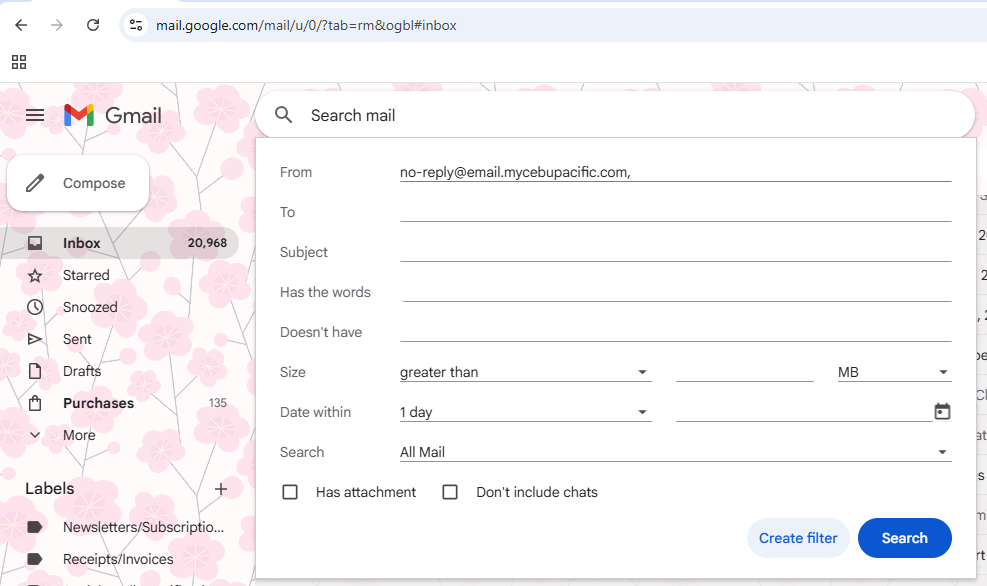987x586 pixels.
Task: Open the Newsletters/Subscriptions label
Action: tap(144, 527)
